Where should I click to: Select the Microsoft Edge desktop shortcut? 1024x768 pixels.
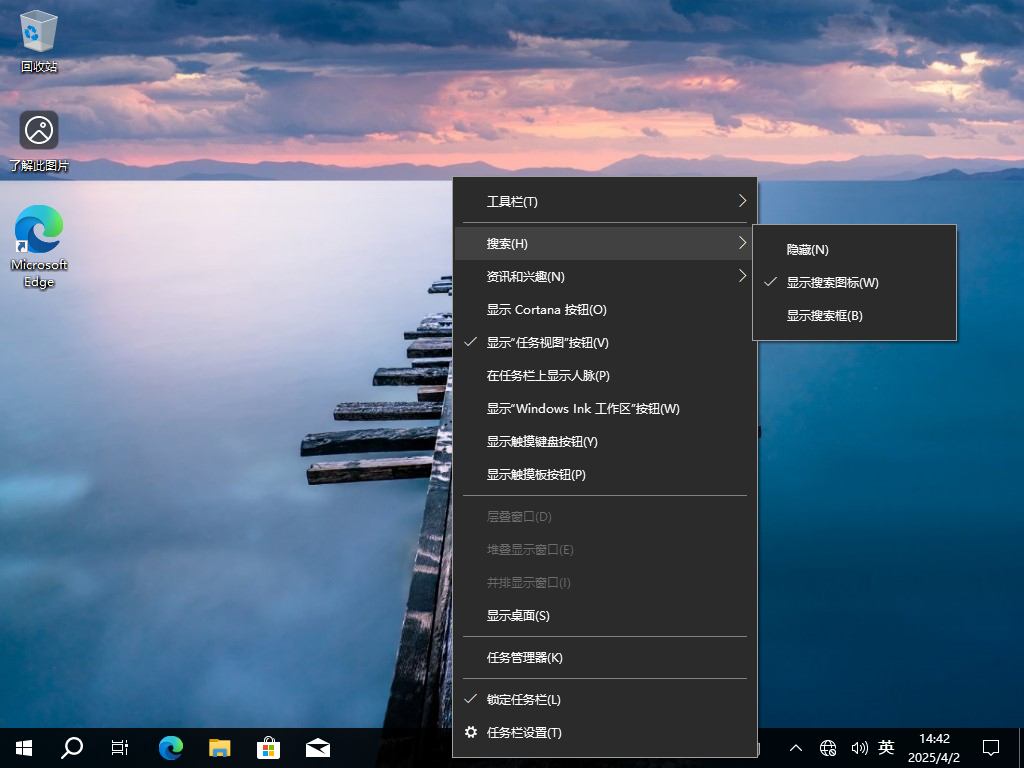[39, 247]
